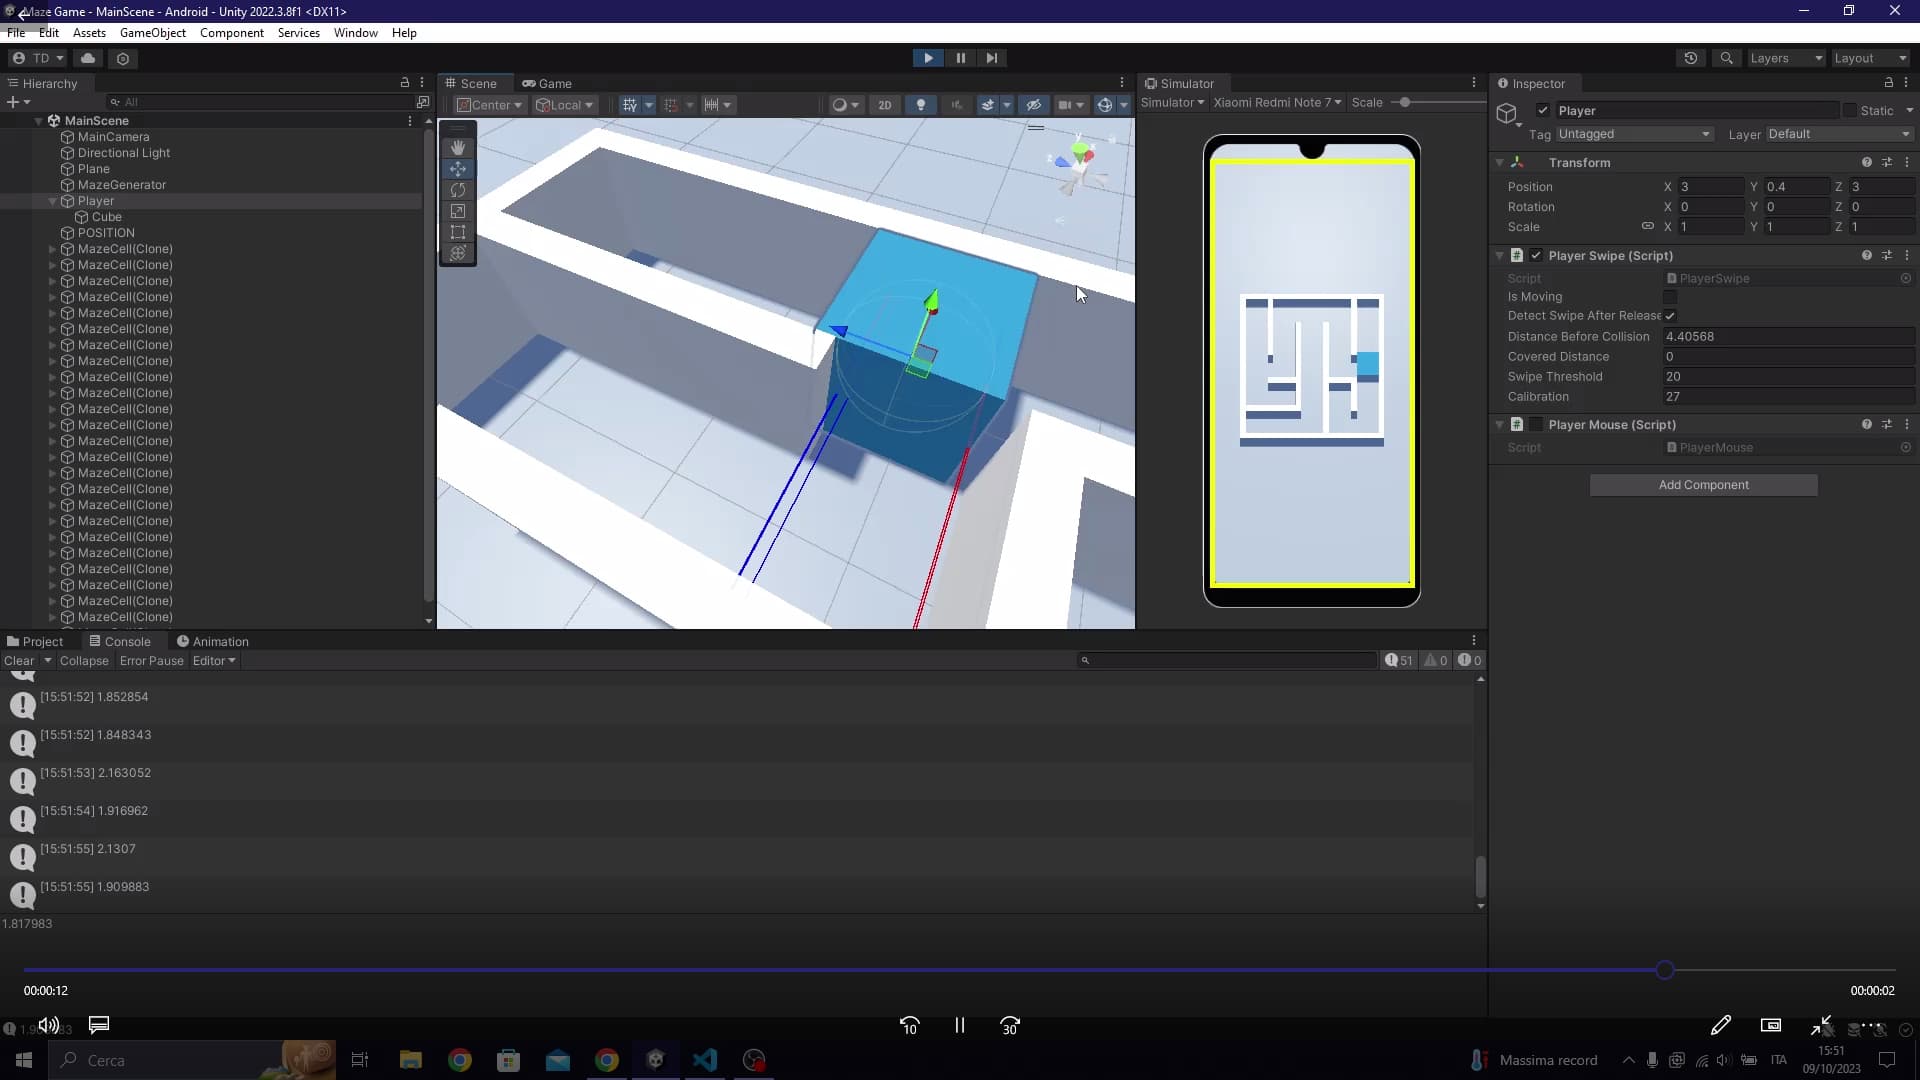Open the Layout dropdown
The height and width of the screenshot is (1080, 1920).
(x=1868, y=58)
